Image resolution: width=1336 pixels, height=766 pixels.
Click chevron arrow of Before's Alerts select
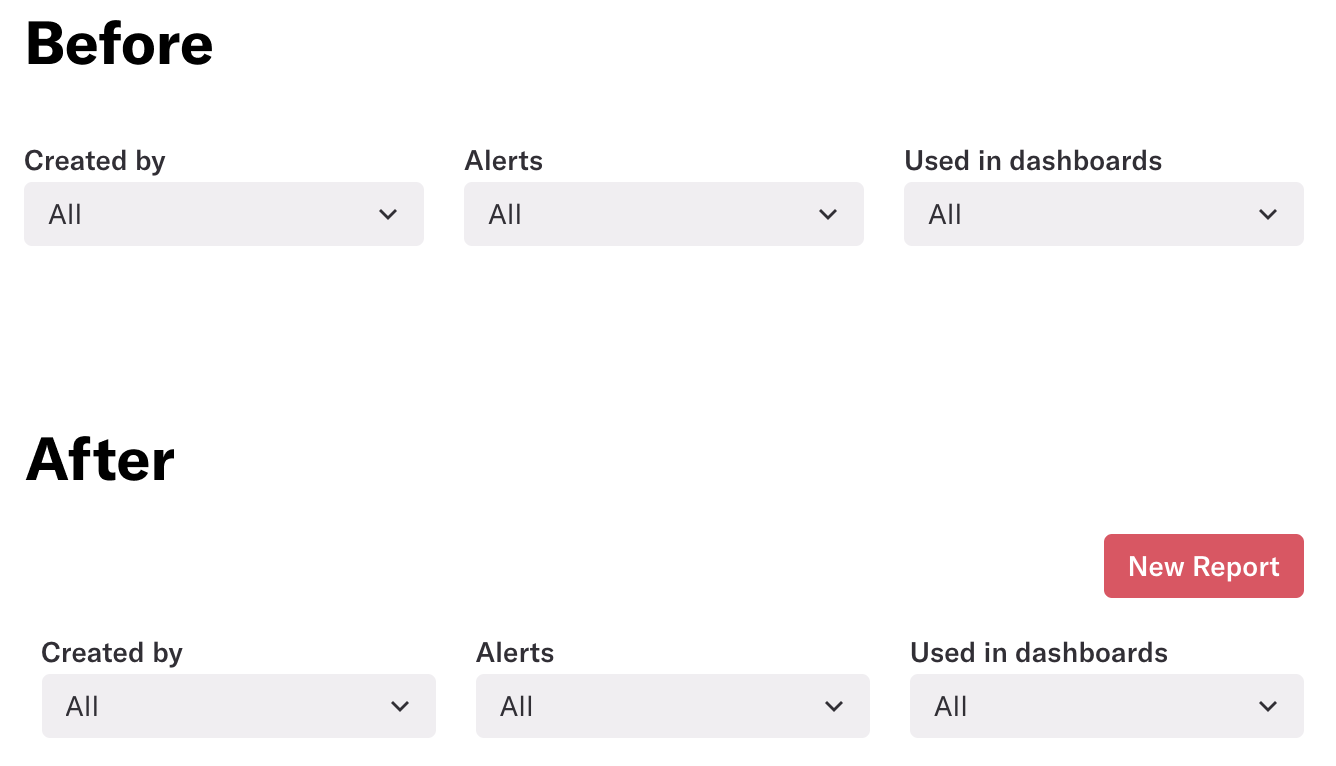tap(828, 214)
